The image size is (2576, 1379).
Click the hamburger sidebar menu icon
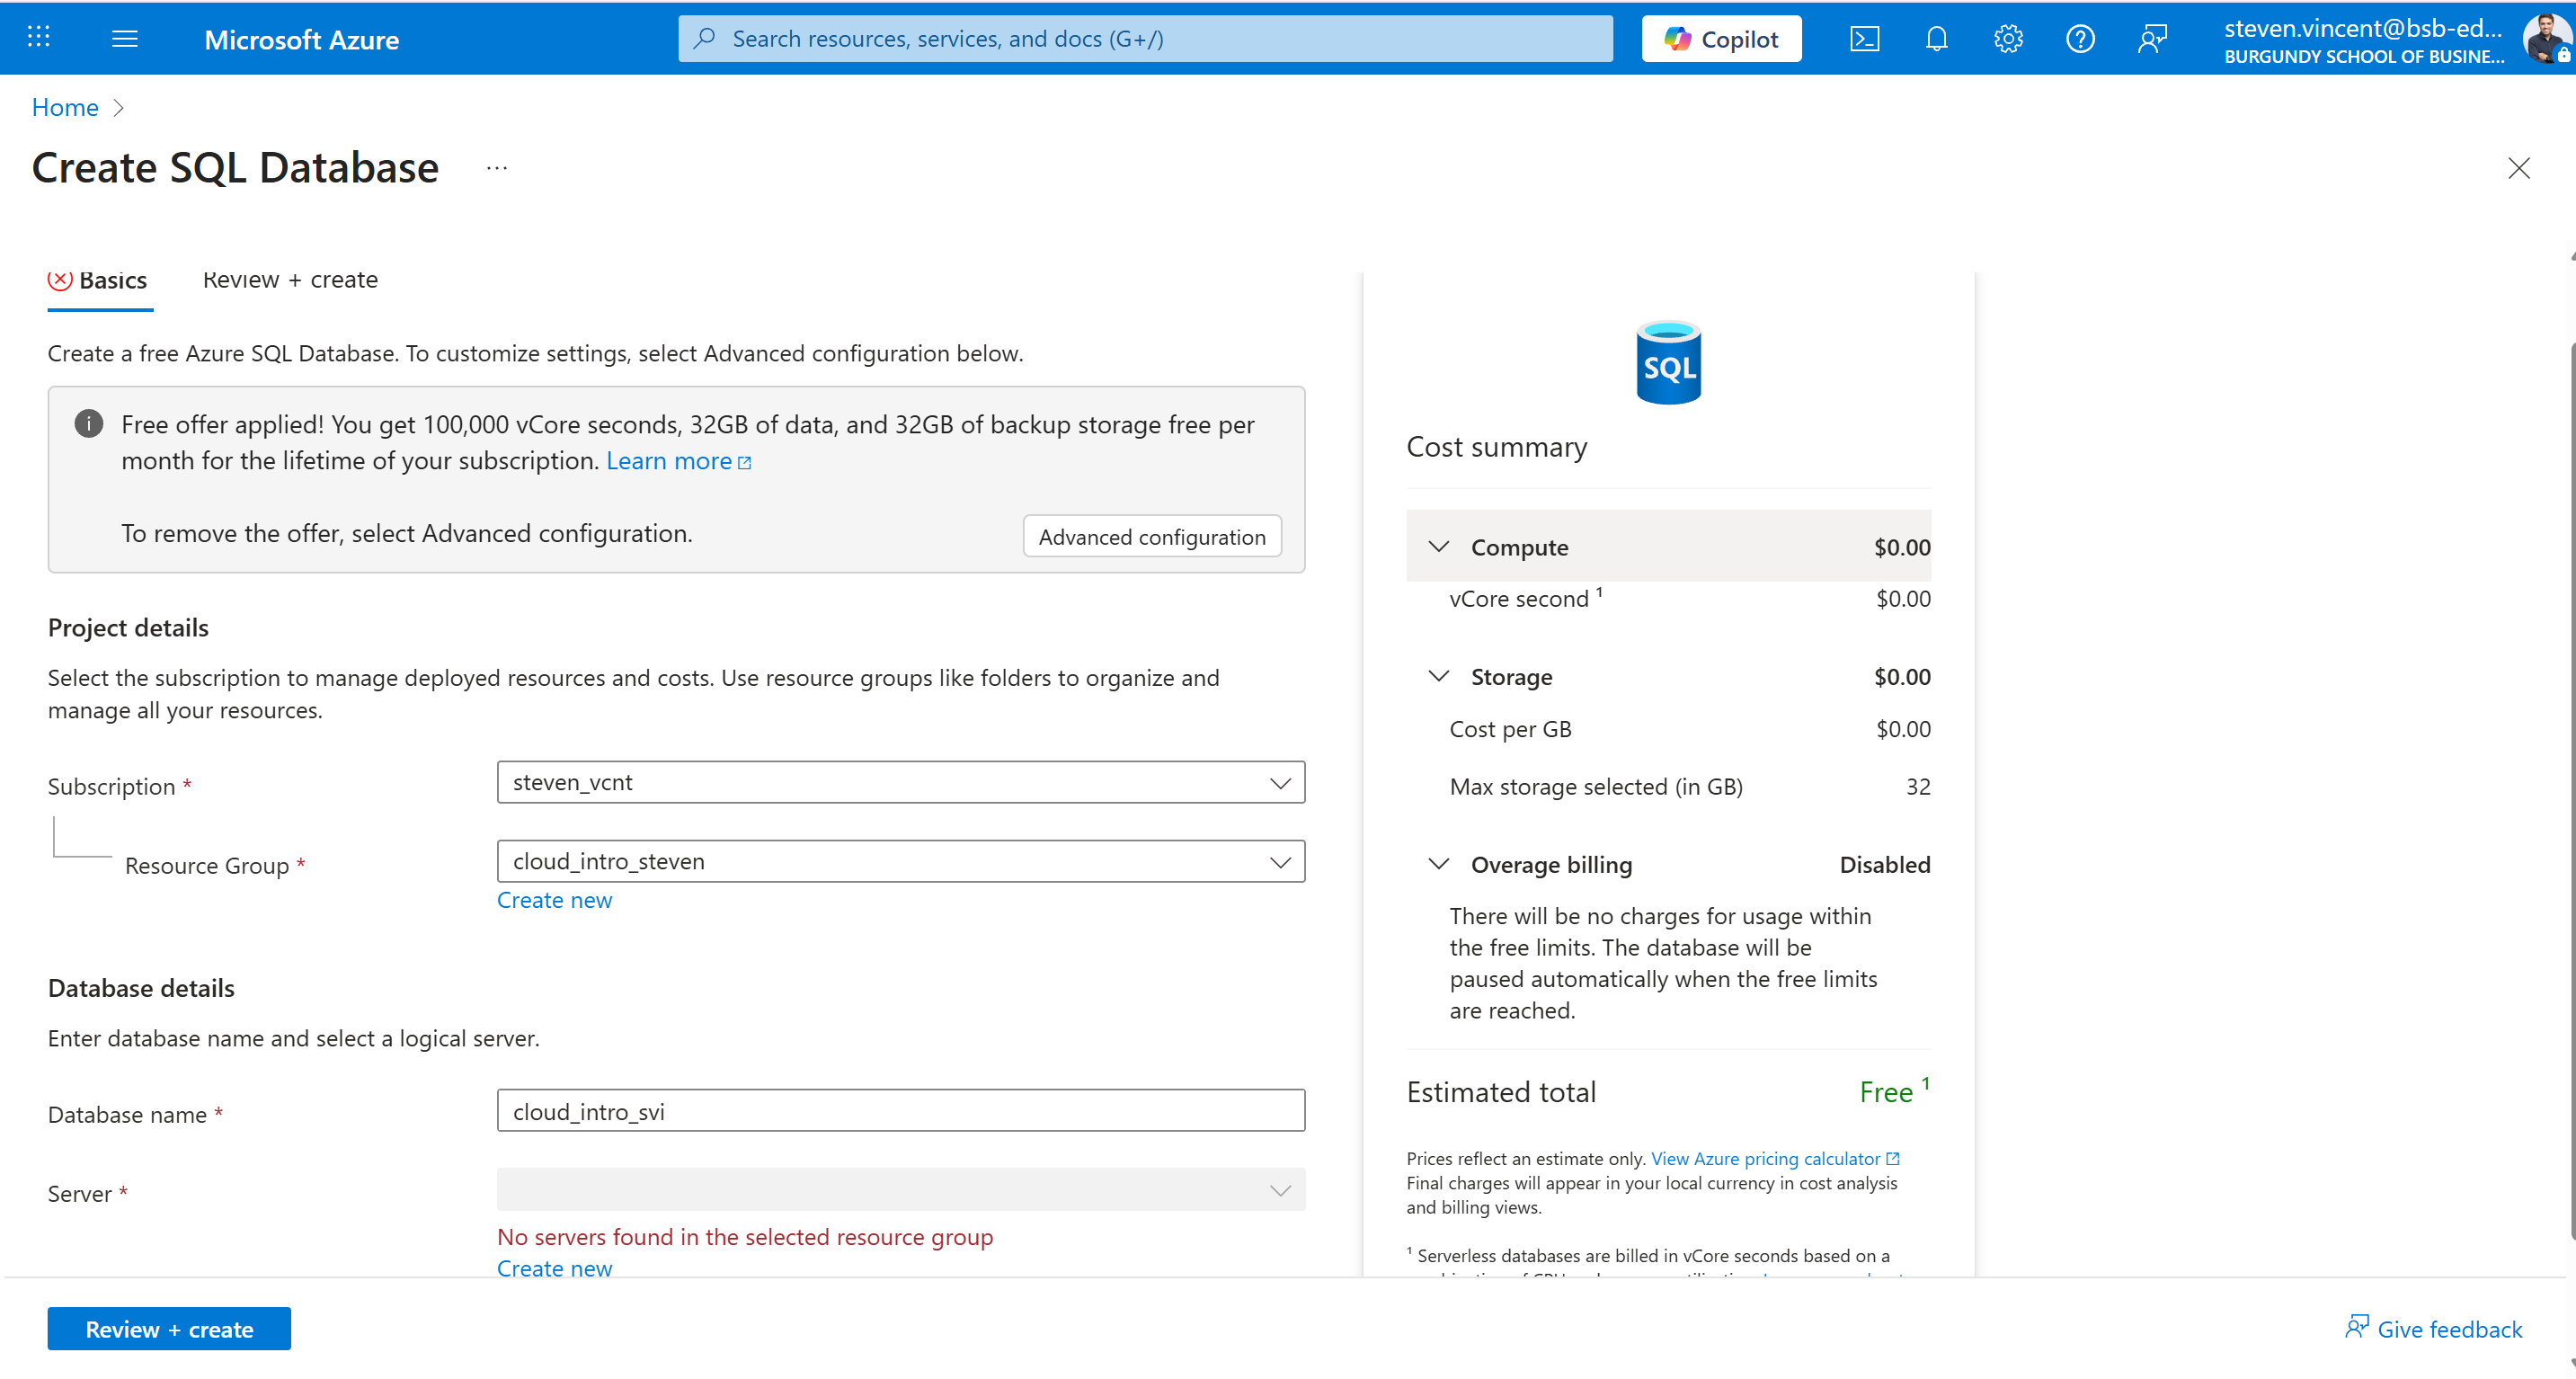point(125,38)
